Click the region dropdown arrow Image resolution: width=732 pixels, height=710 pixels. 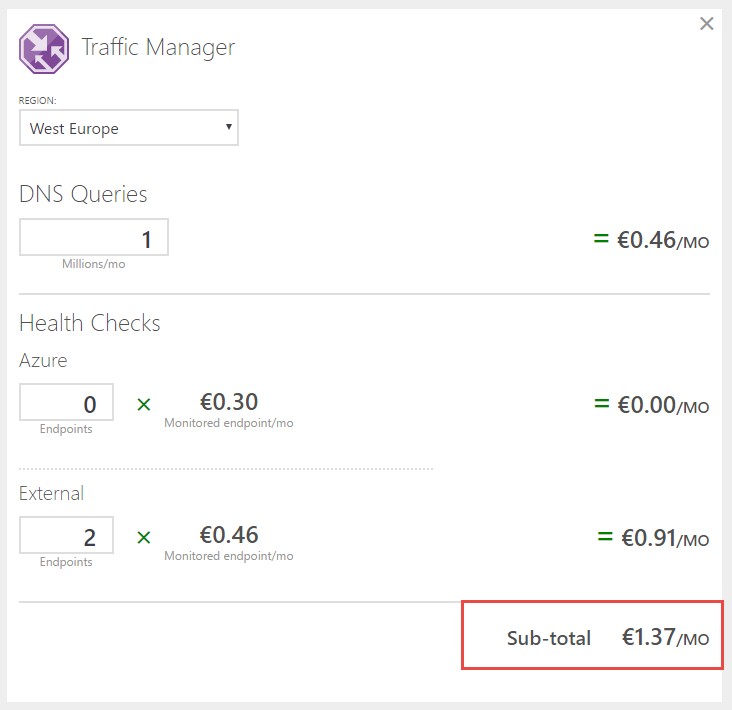pyautogui.click(x=229, y=127)
